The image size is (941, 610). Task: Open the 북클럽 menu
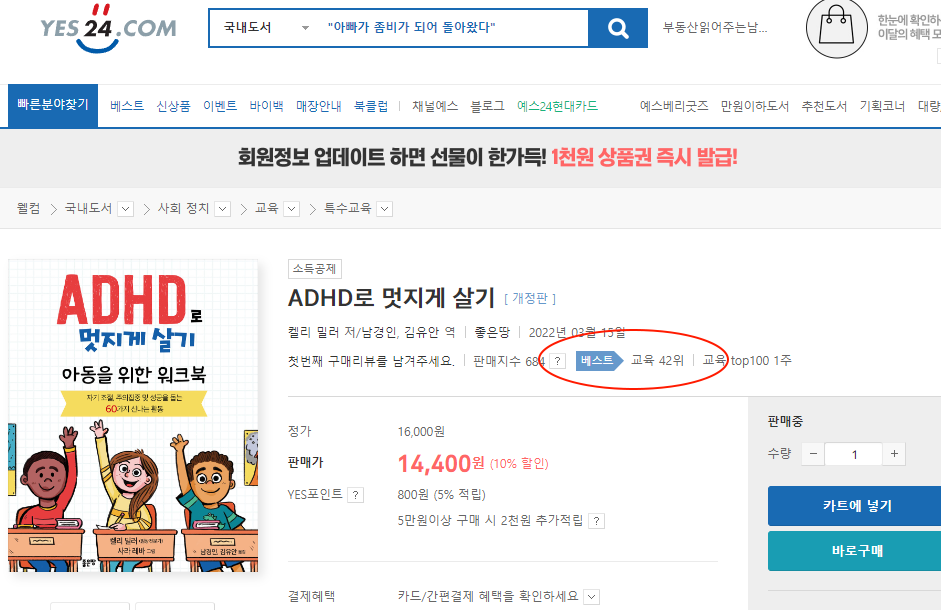(x=371, y=106)
